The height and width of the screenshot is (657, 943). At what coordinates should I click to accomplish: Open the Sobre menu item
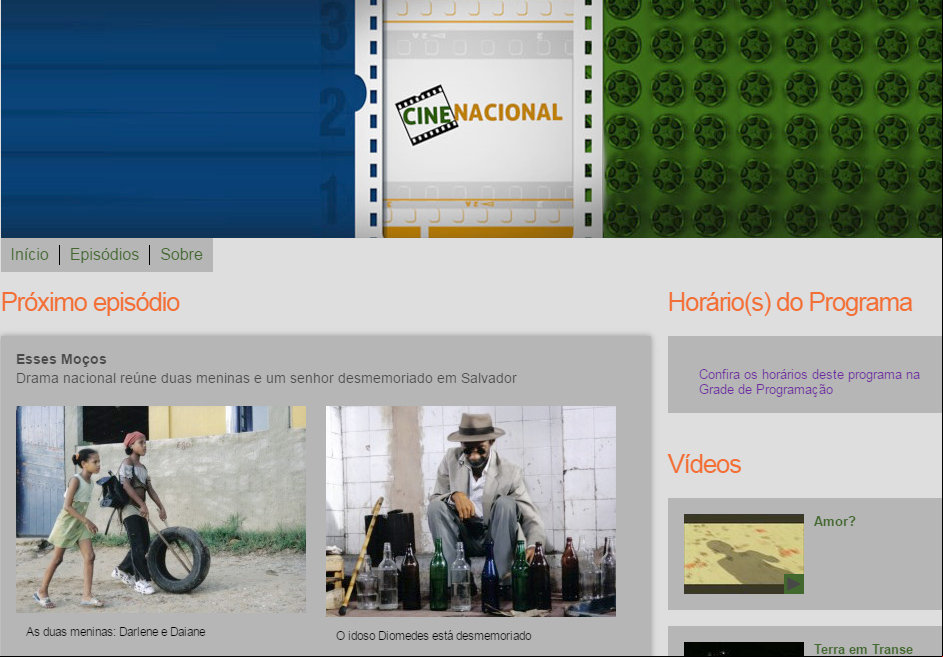pos(181,254)
